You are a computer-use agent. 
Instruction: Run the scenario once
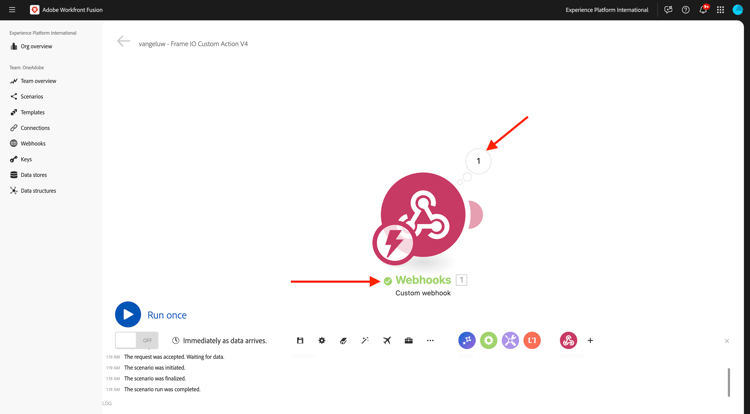point(128,315)
